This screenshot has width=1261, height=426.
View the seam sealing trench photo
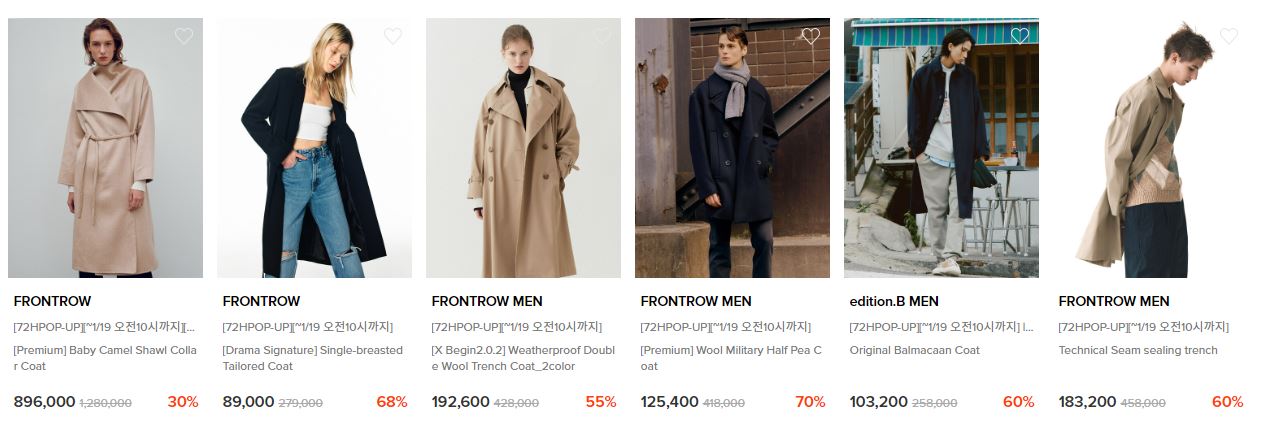coord(1150,148)
